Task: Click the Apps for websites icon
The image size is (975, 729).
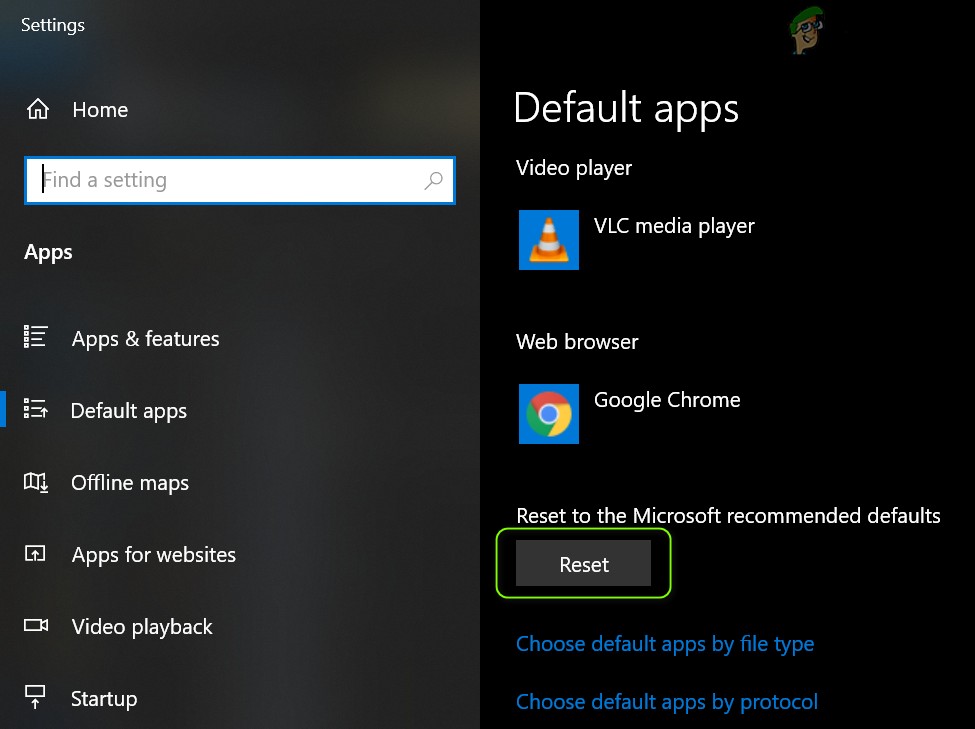Action: [35, 554]
